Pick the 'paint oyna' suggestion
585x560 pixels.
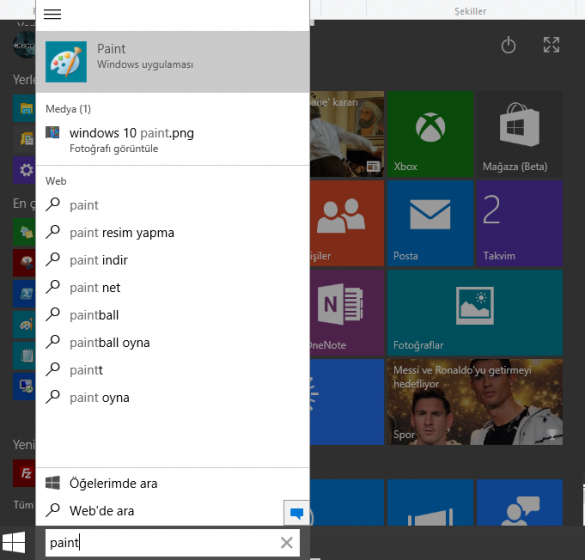tap(172, 398)
